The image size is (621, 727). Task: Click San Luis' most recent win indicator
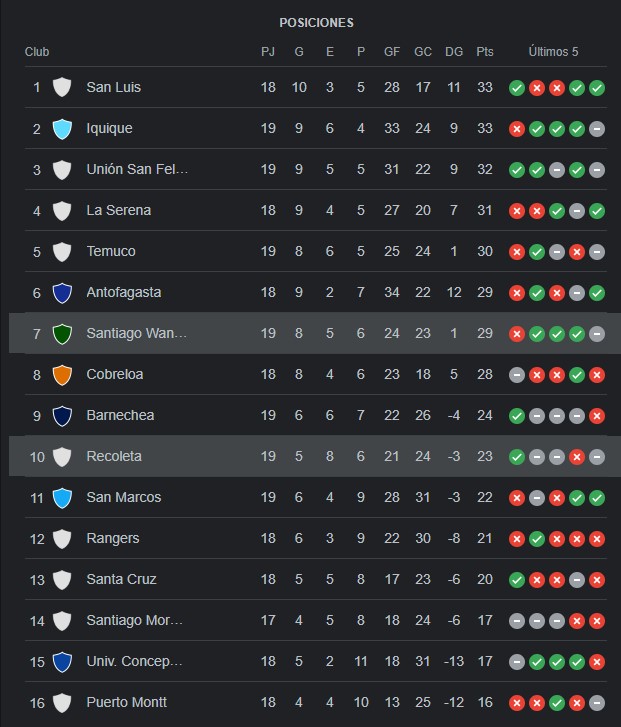[x=597, y=88]
